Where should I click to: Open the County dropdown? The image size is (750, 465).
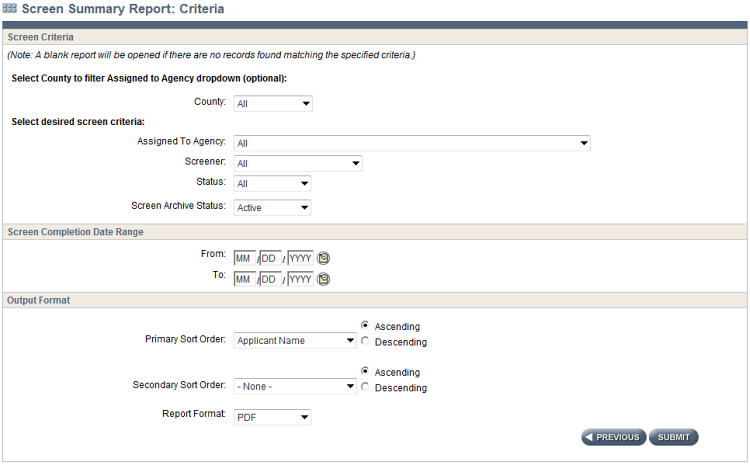point(273,103)
